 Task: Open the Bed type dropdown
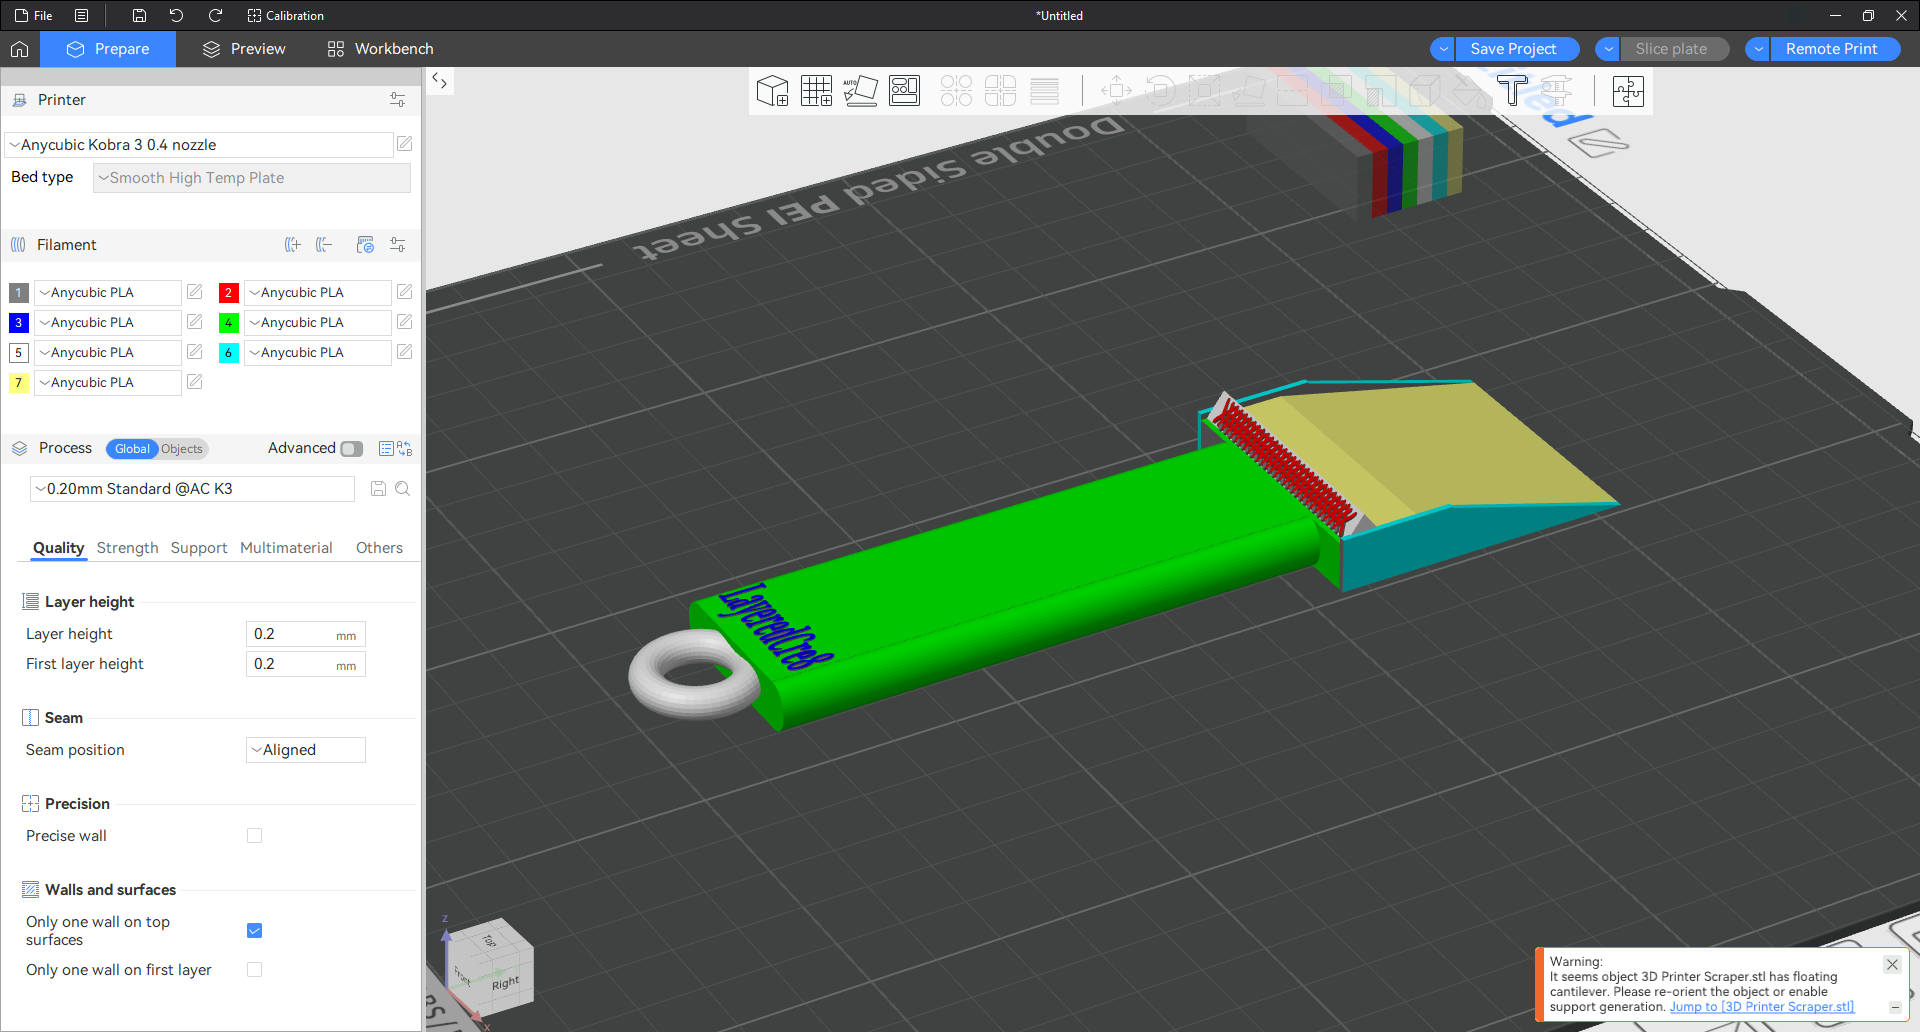(252, 178)
